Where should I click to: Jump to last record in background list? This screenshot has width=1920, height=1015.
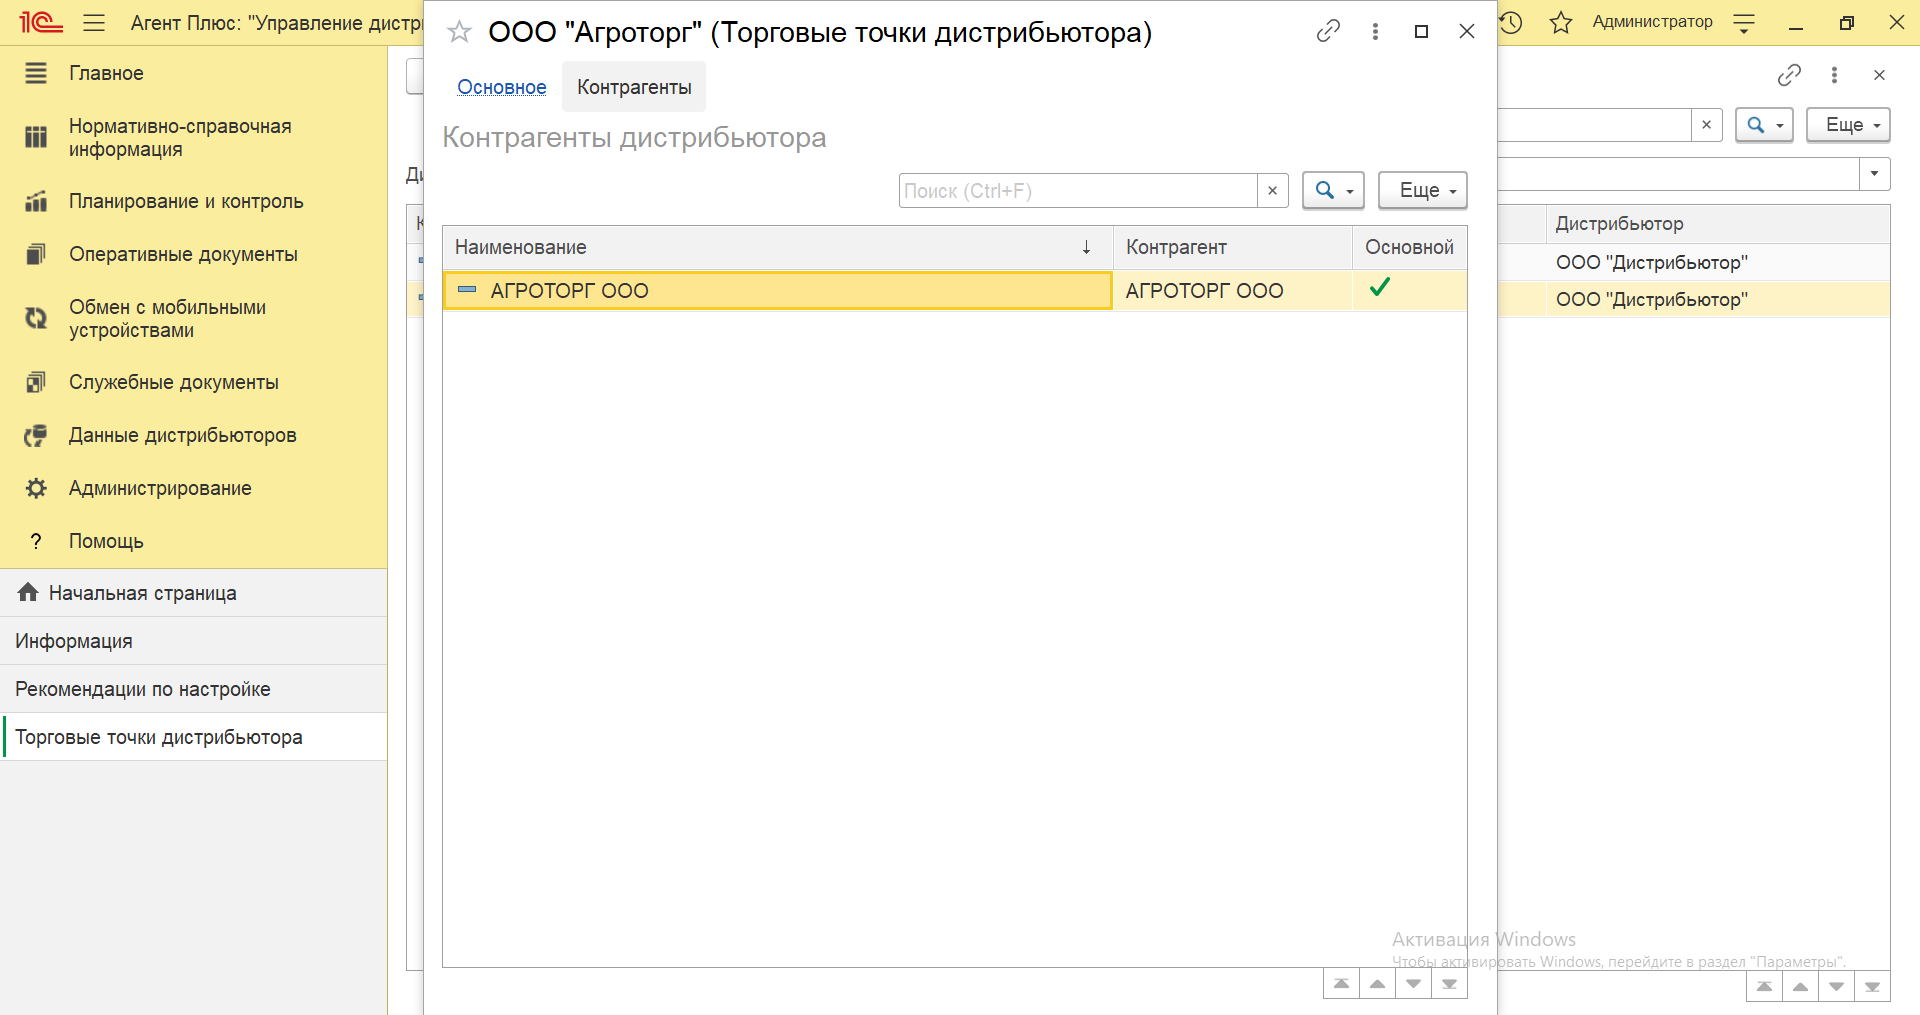pyautogui.click(x=1872, y=986)
